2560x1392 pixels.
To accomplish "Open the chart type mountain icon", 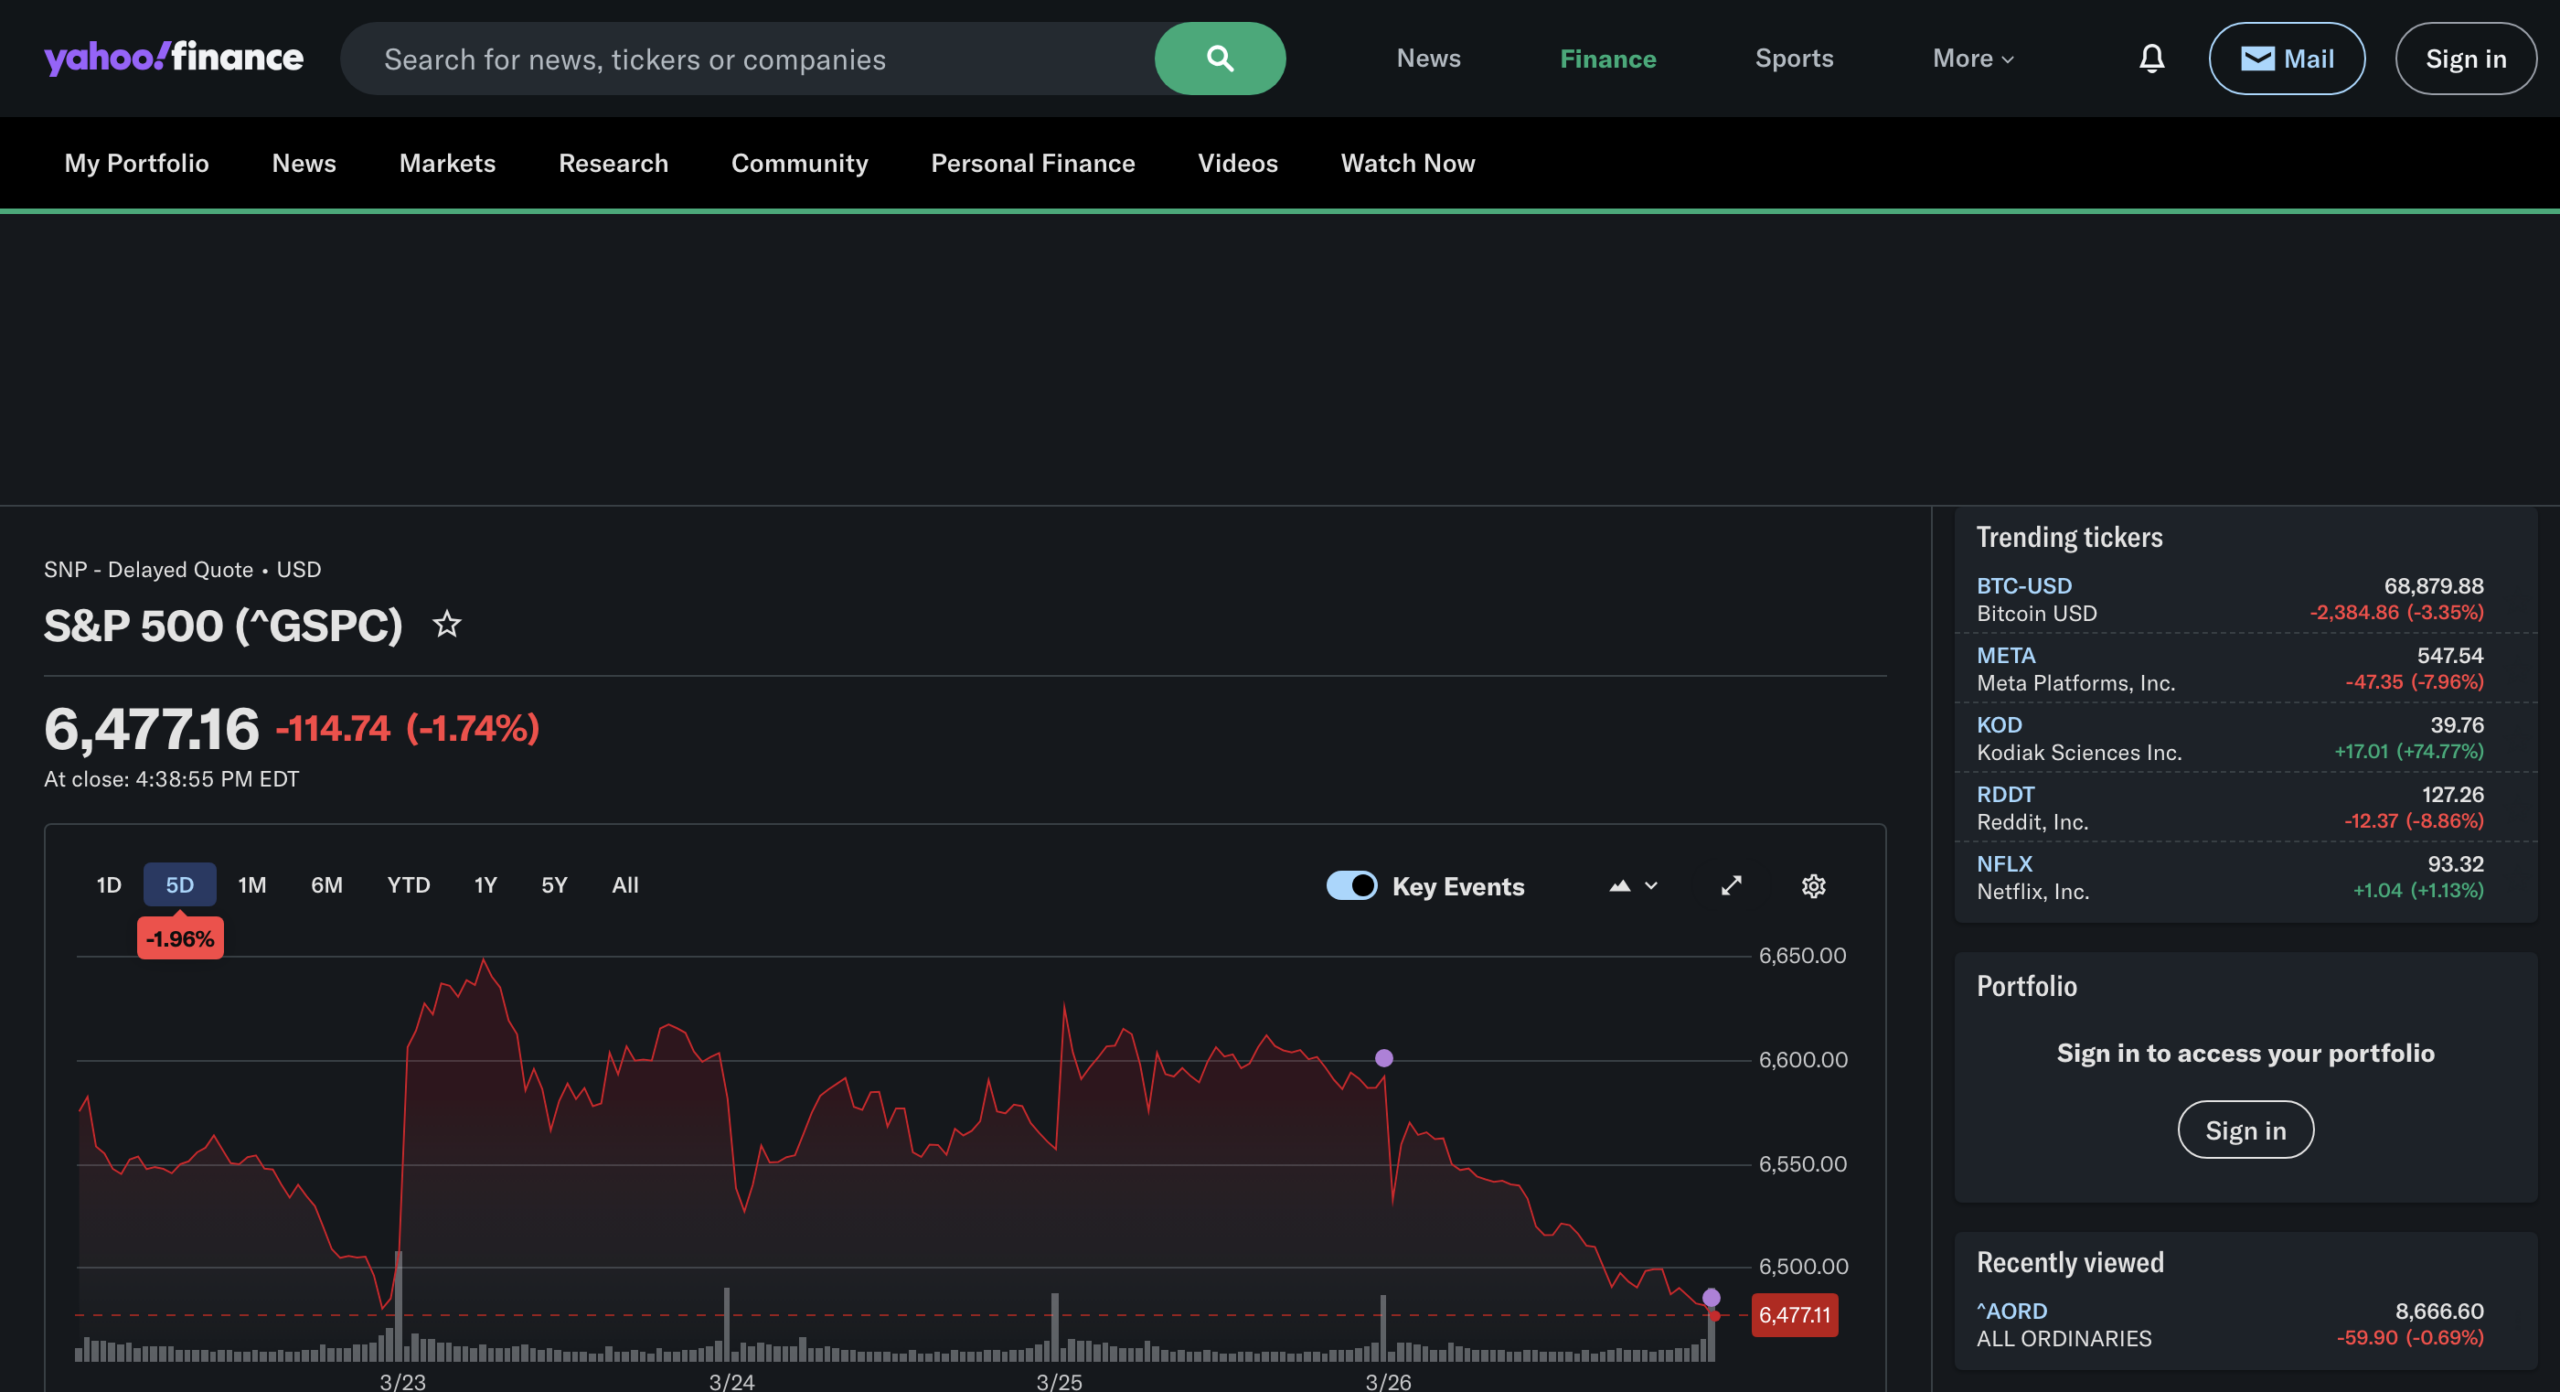I will (1620, 886).
